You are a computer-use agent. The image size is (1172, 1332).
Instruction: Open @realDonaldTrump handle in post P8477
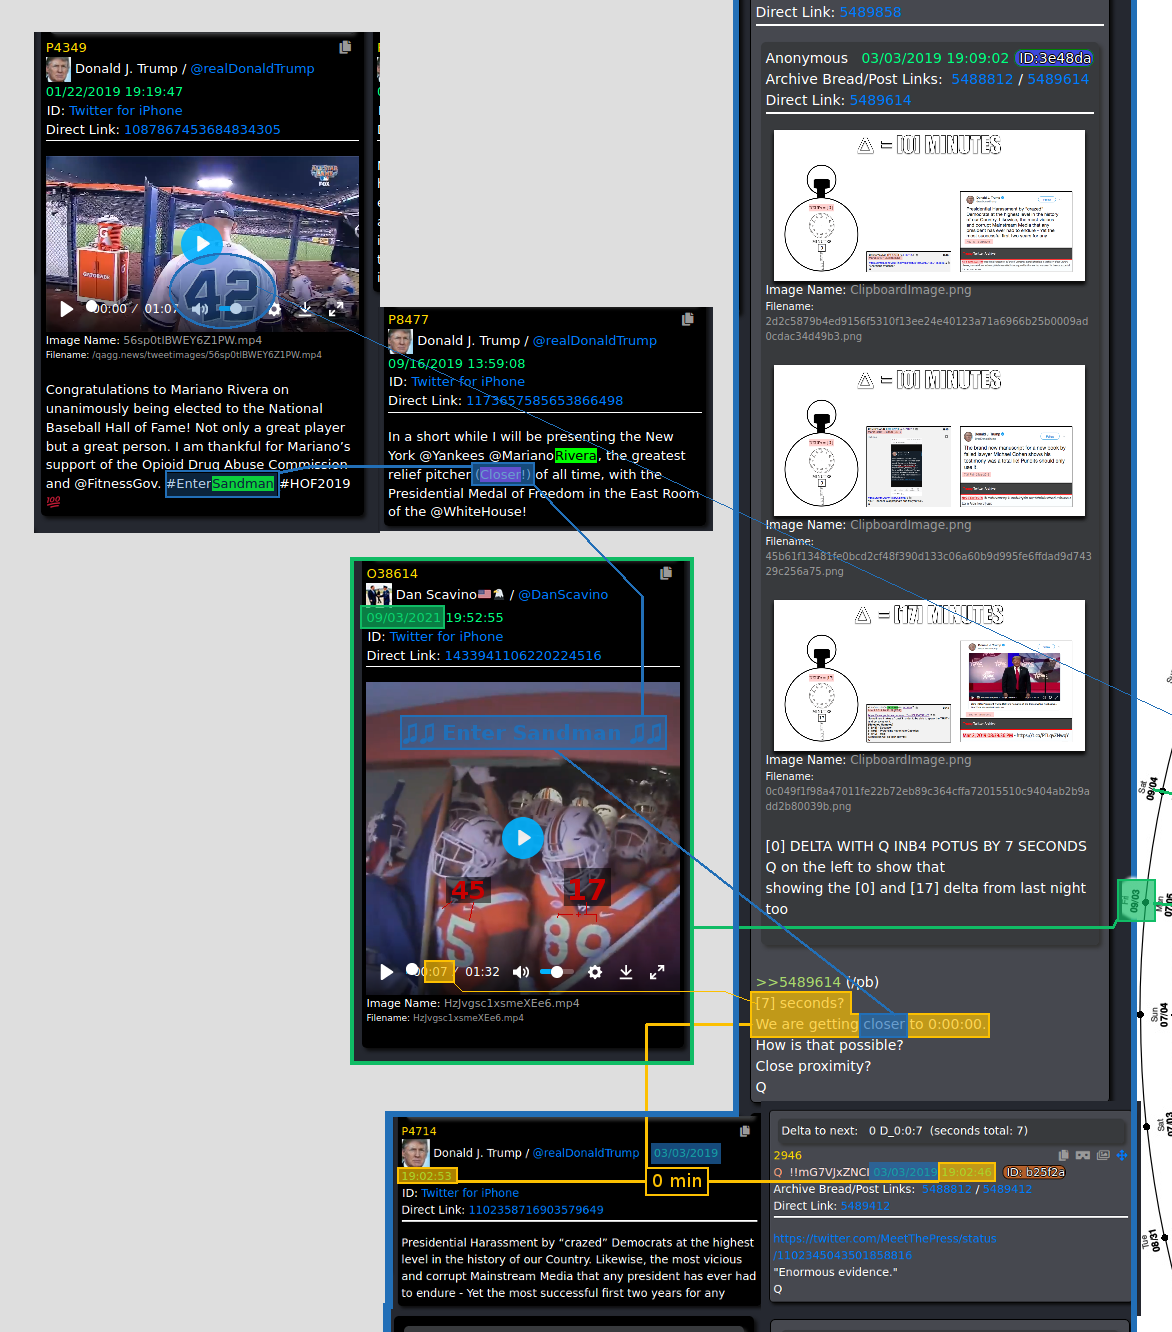(x=594, y=340)
